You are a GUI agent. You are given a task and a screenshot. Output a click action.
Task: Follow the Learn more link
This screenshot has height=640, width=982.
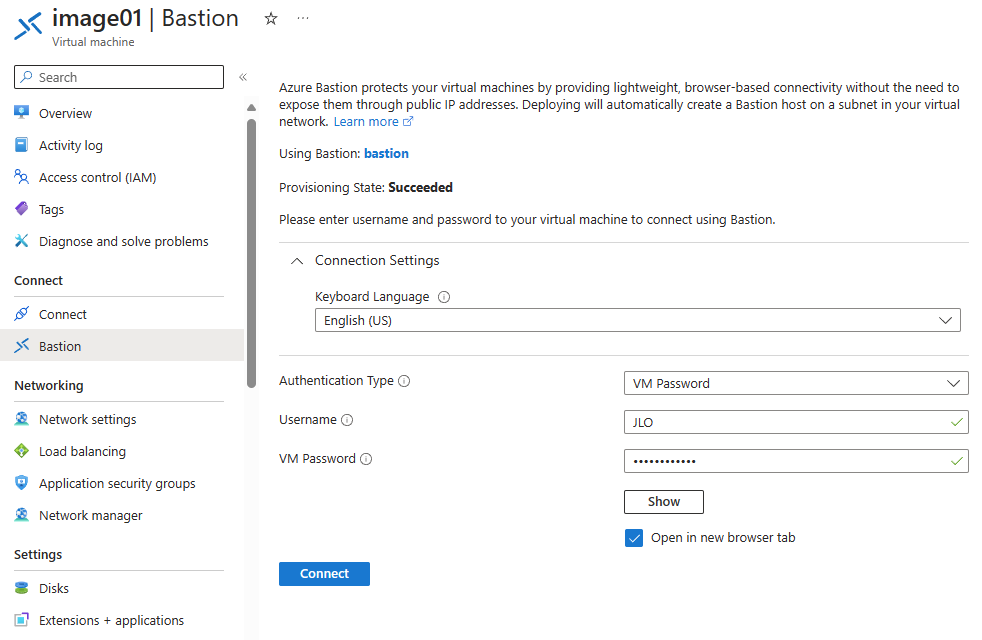[x=366, y=121]
